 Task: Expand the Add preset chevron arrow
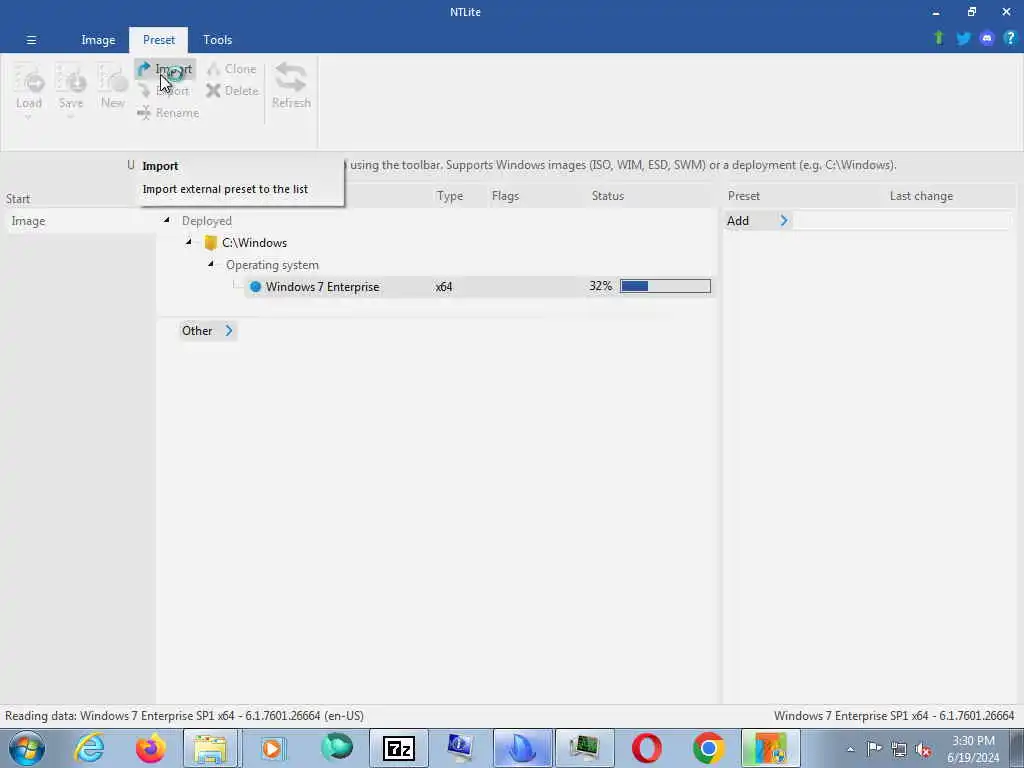pyautogui.click(x=784, y=221)
